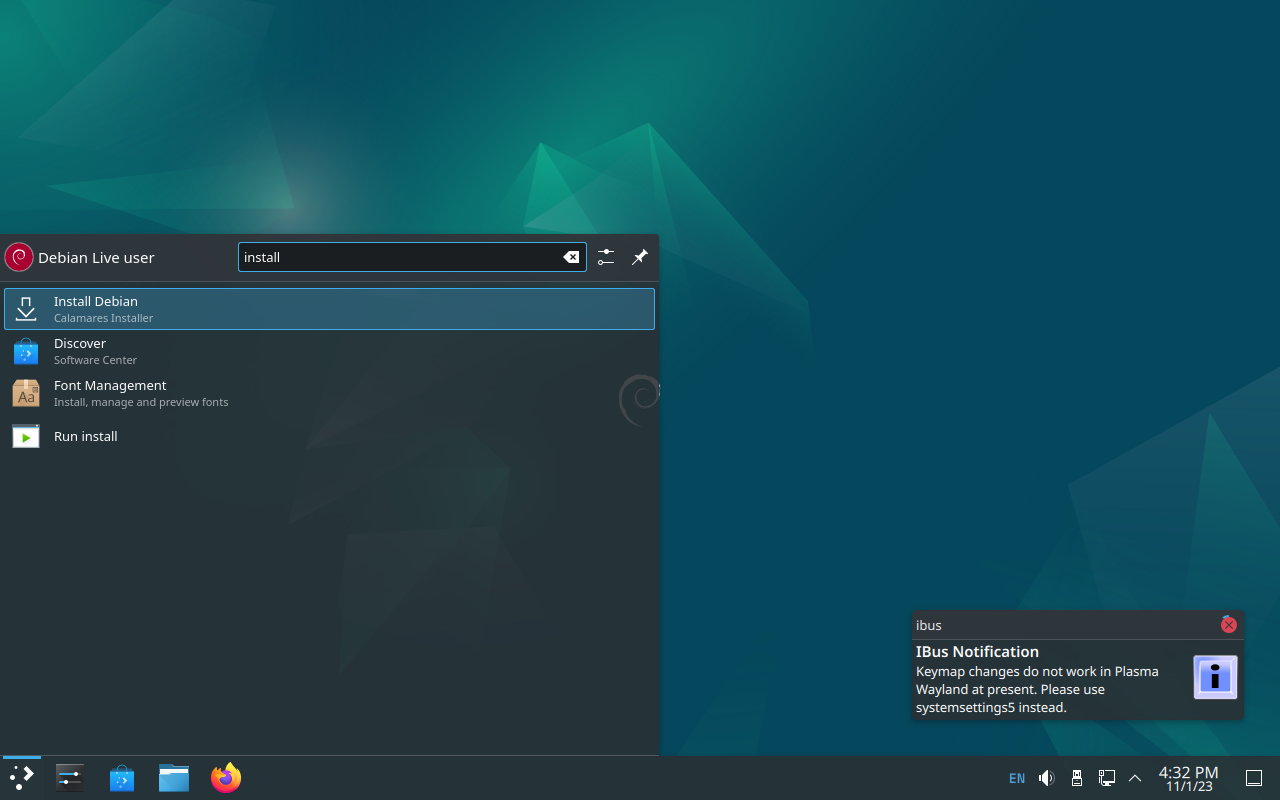Select the Run install command entry

pyautogui.click(x=329, y=436)
